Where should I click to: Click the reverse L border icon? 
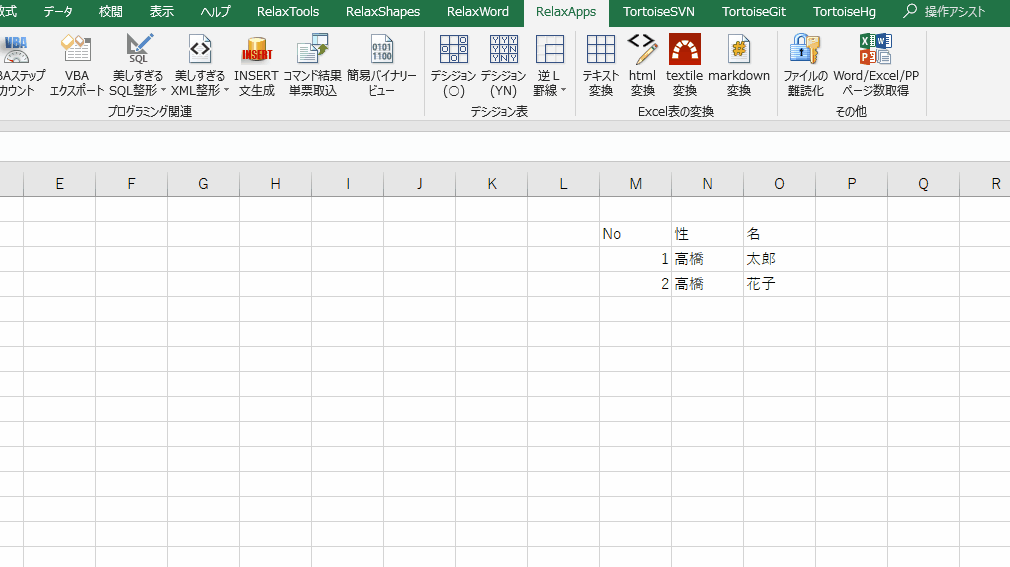[x=549, y=50]
